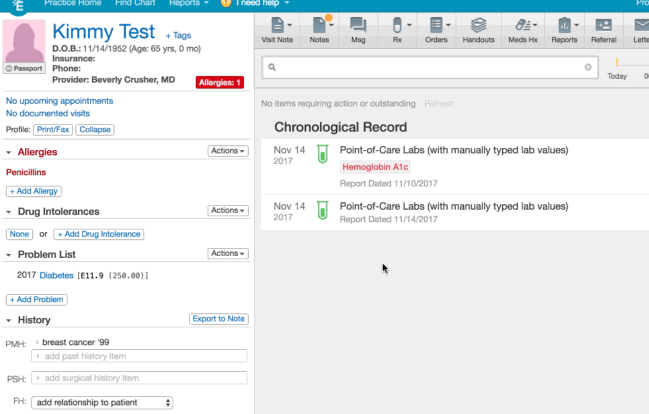Click the add past history item field

pos(139,356)
